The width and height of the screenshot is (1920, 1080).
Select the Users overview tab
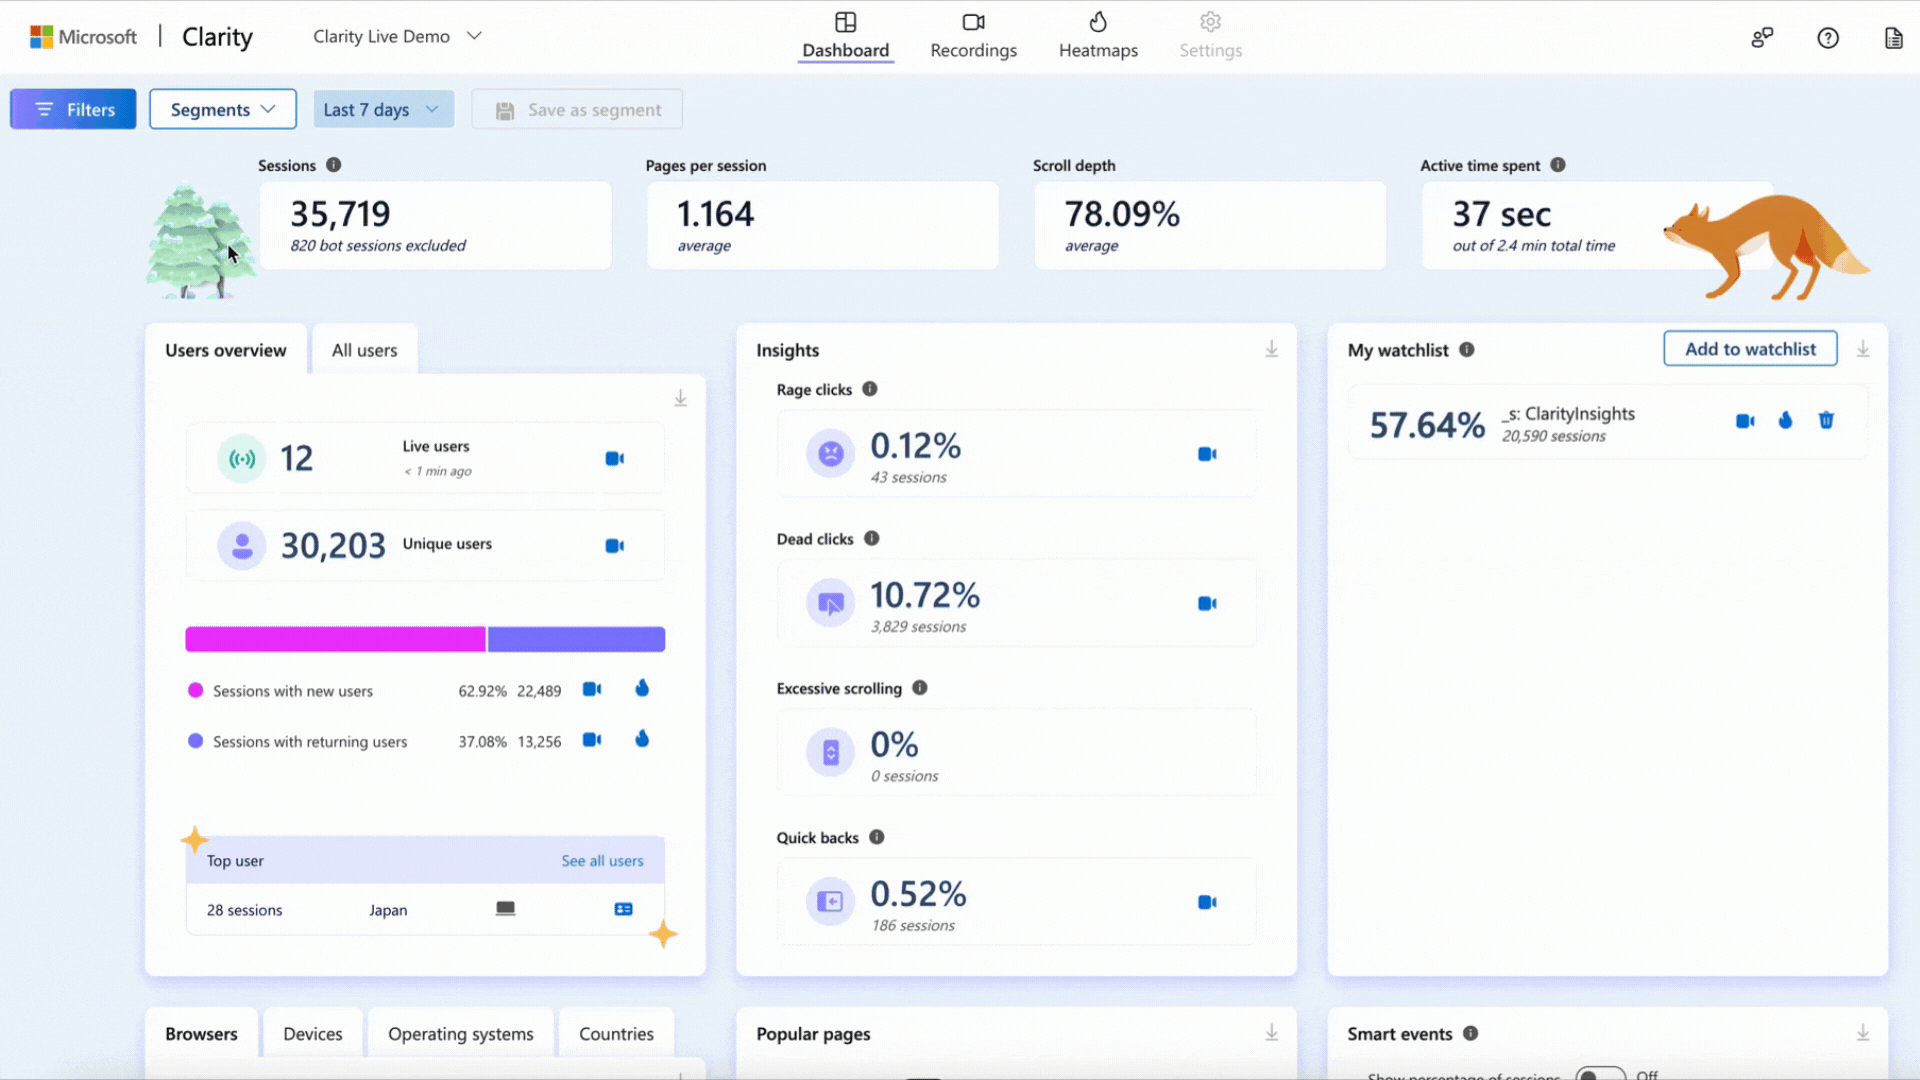pyautogui.click(x=226, y=350)
